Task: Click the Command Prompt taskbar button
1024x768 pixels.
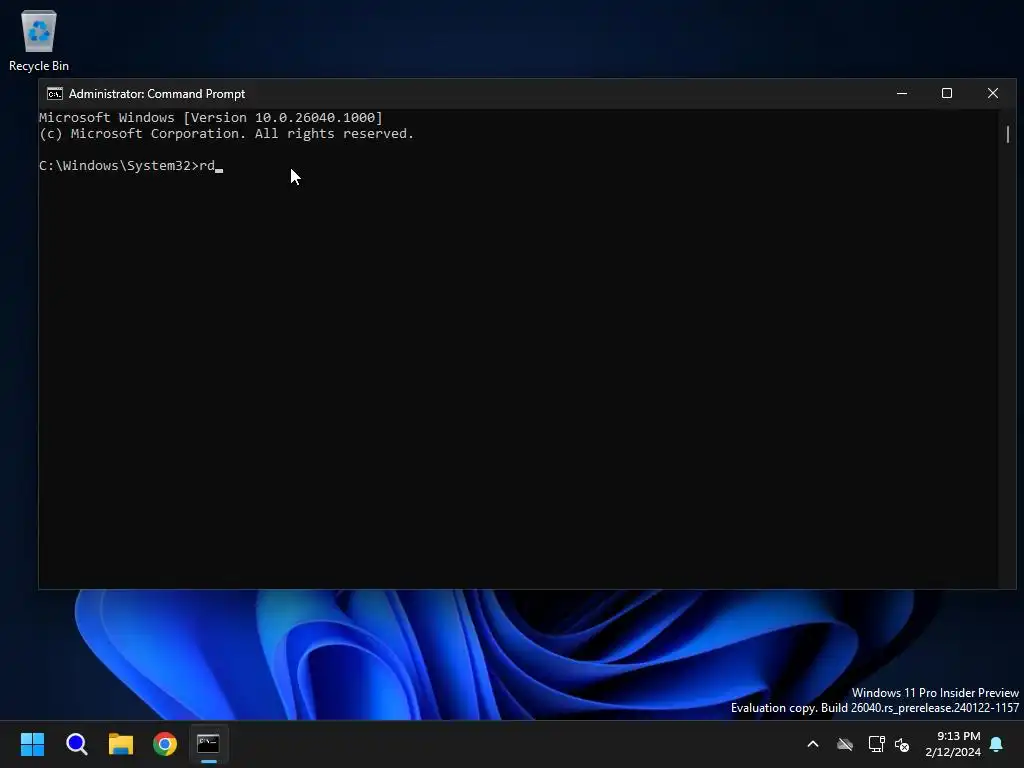Action: pos(209,744)
